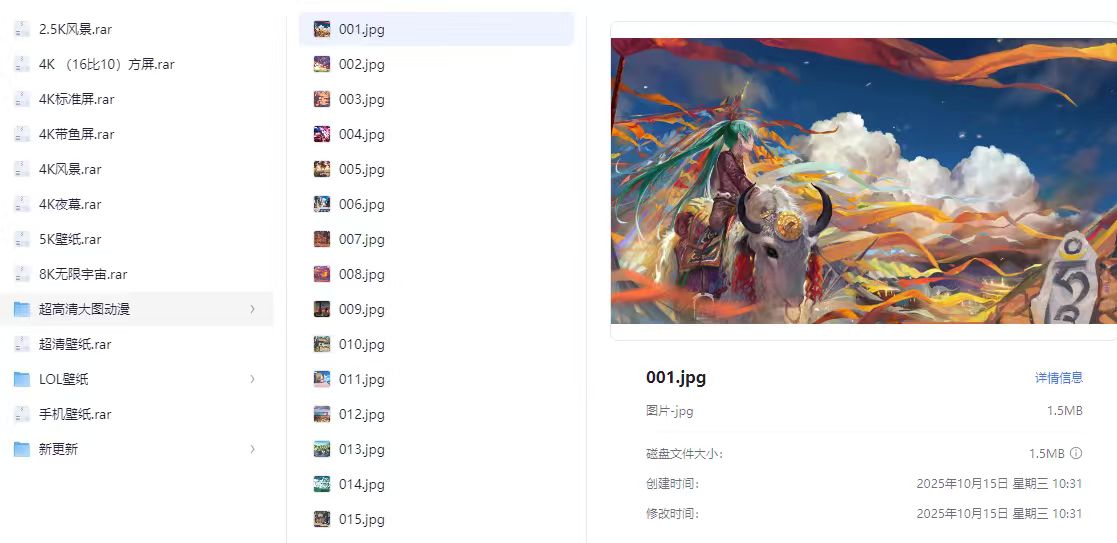Click the large 001.jpg preview image
Viewport: 1117px width, 543px height.
click(x=863, y=181)
